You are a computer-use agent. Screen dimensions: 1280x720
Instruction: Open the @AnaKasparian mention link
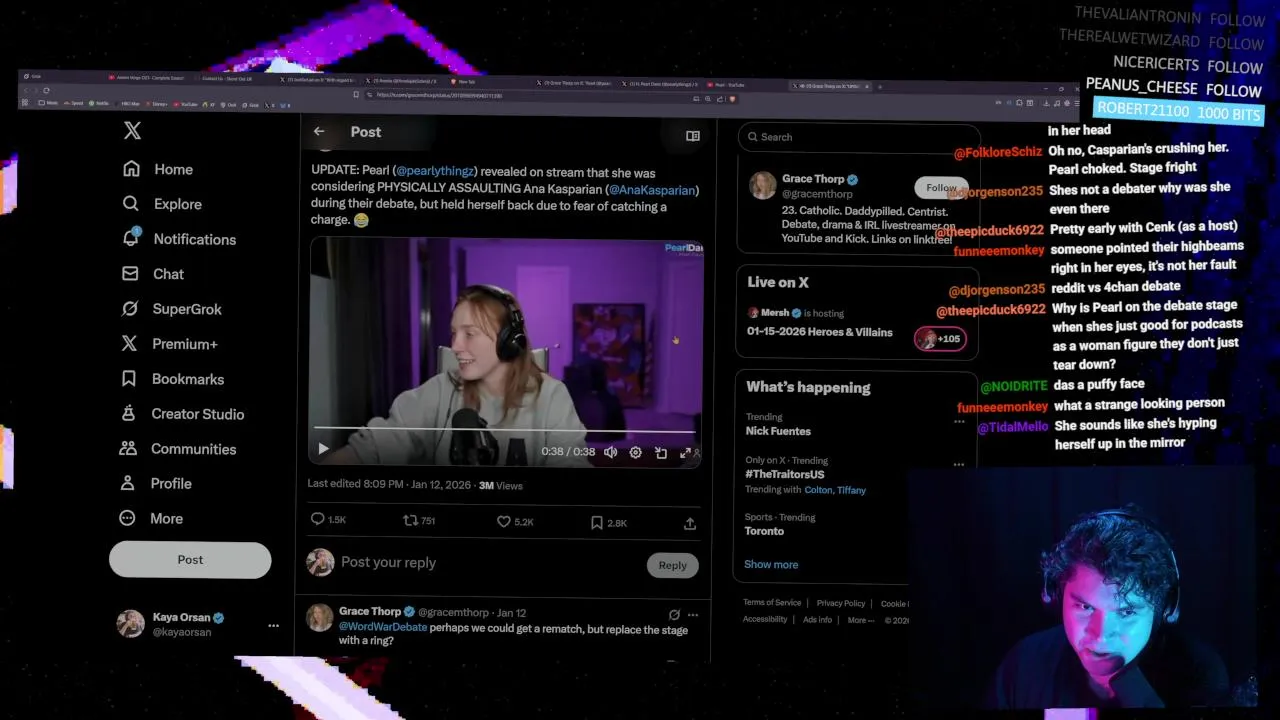pyautogui.click(x=651, y=190)
